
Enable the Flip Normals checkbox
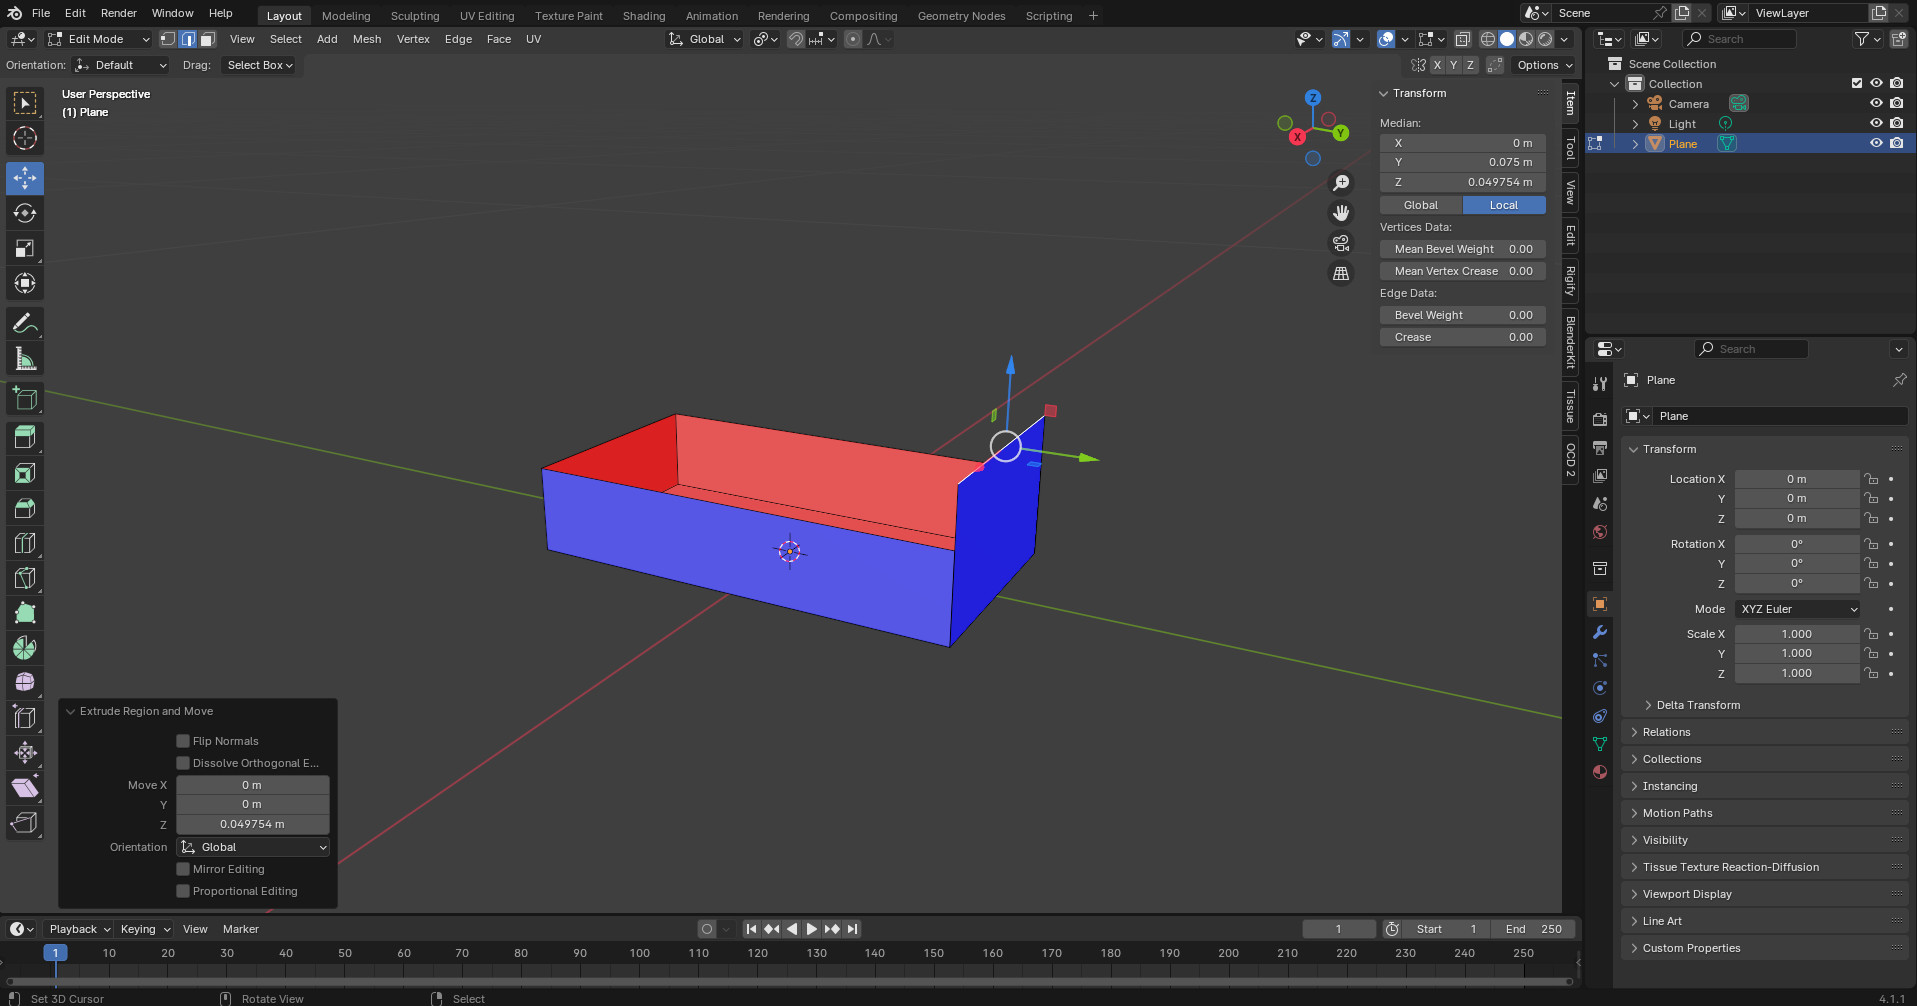[183, 741]
